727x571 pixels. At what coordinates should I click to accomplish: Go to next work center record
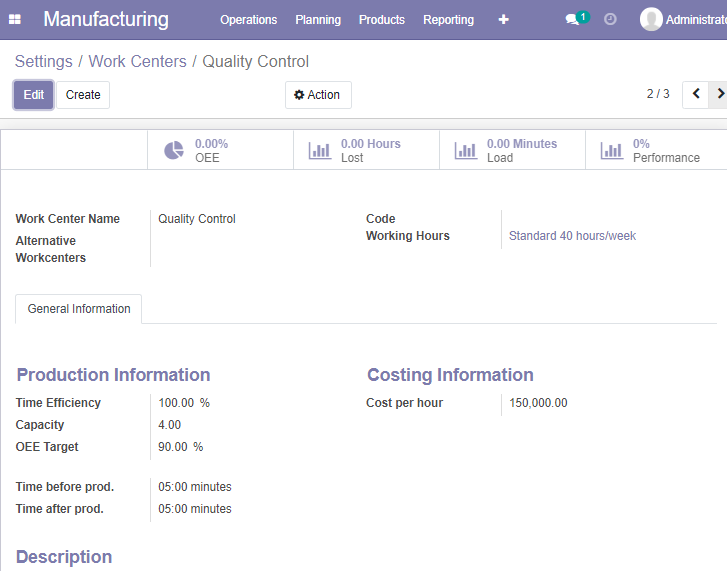pos(719,95)
